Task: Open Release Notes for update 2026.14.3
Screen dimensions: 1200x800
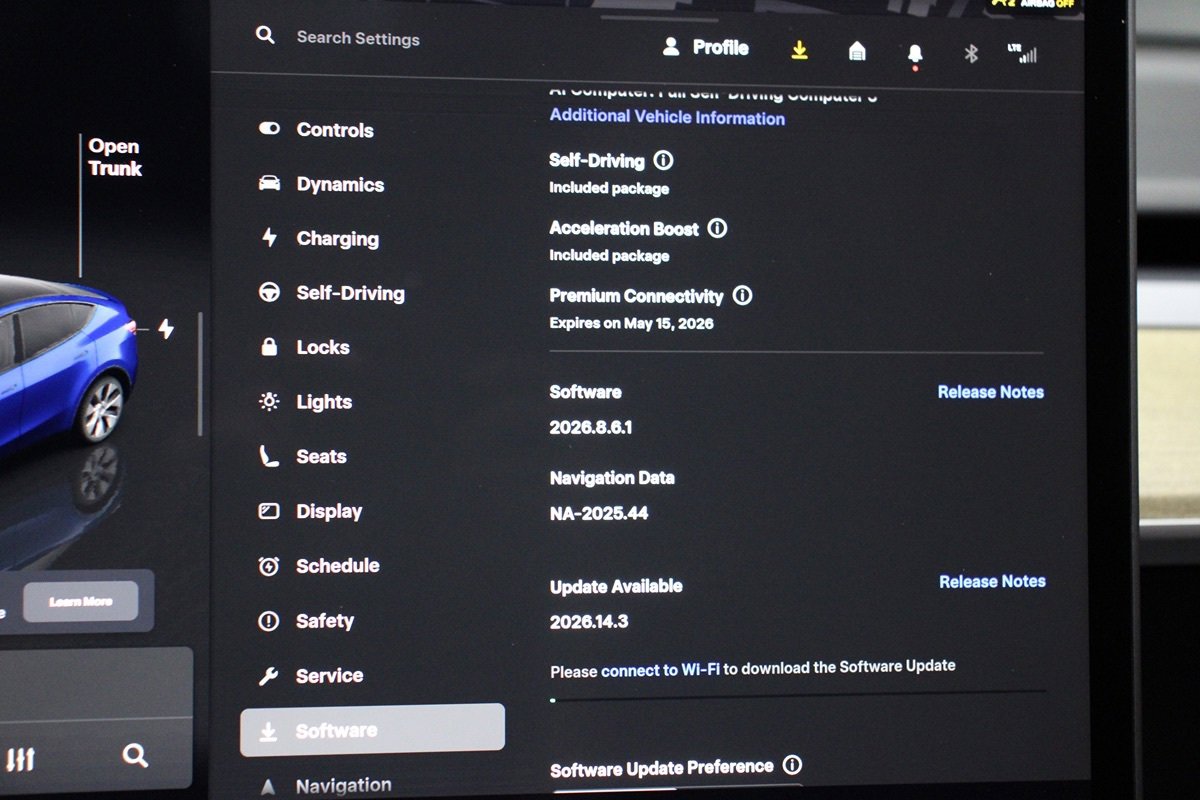Action: tap(992, 581)
